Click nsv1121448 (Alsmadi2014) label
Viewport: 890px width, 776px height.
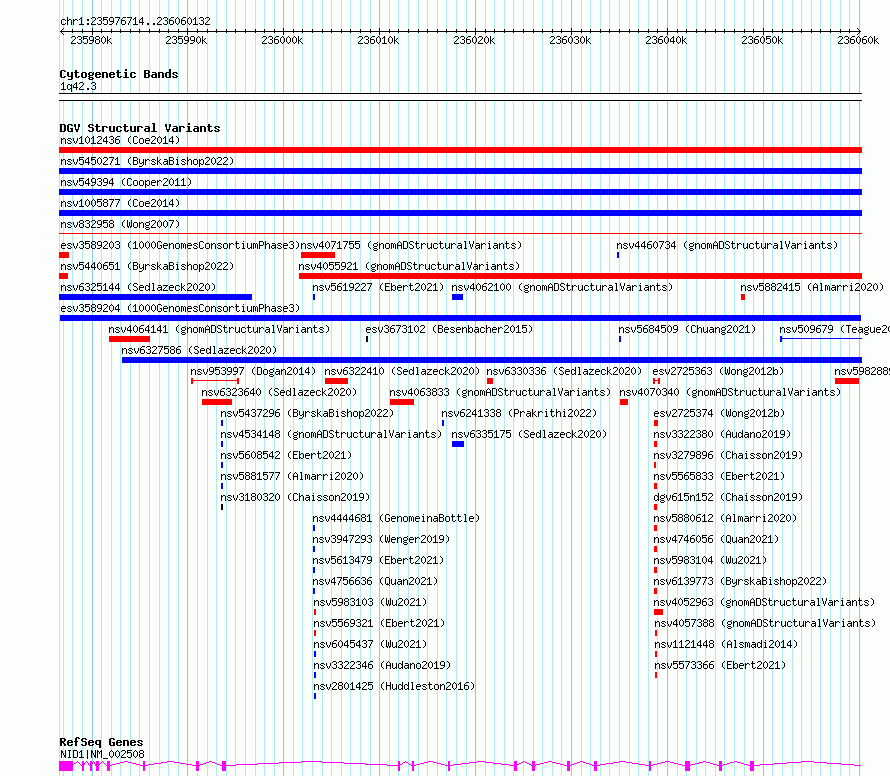click(x=726, y=644)
